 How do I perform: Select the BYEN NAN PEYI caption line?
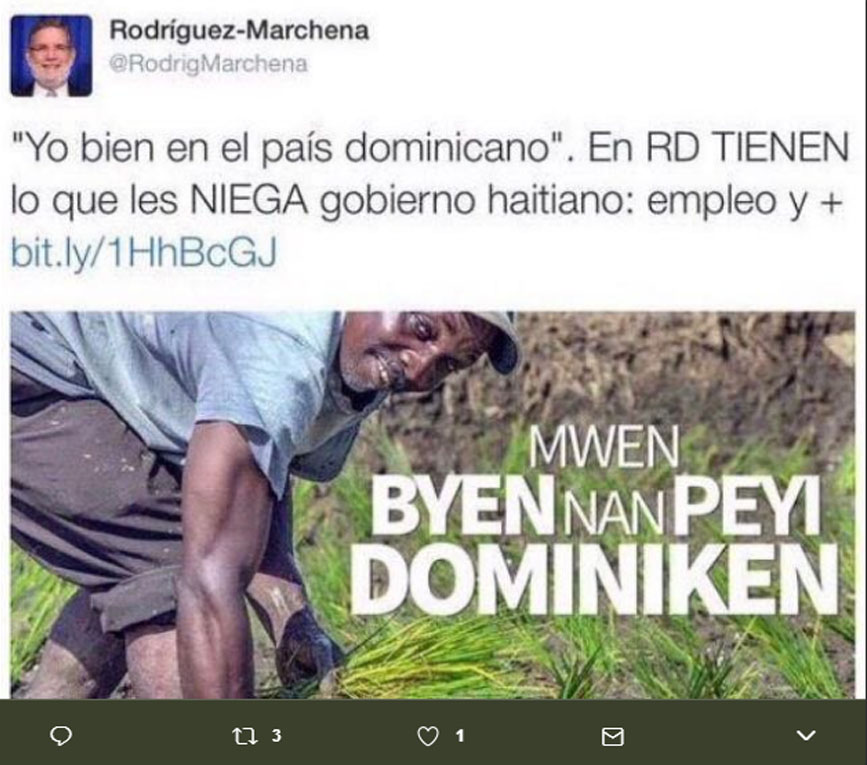point(596,505)
